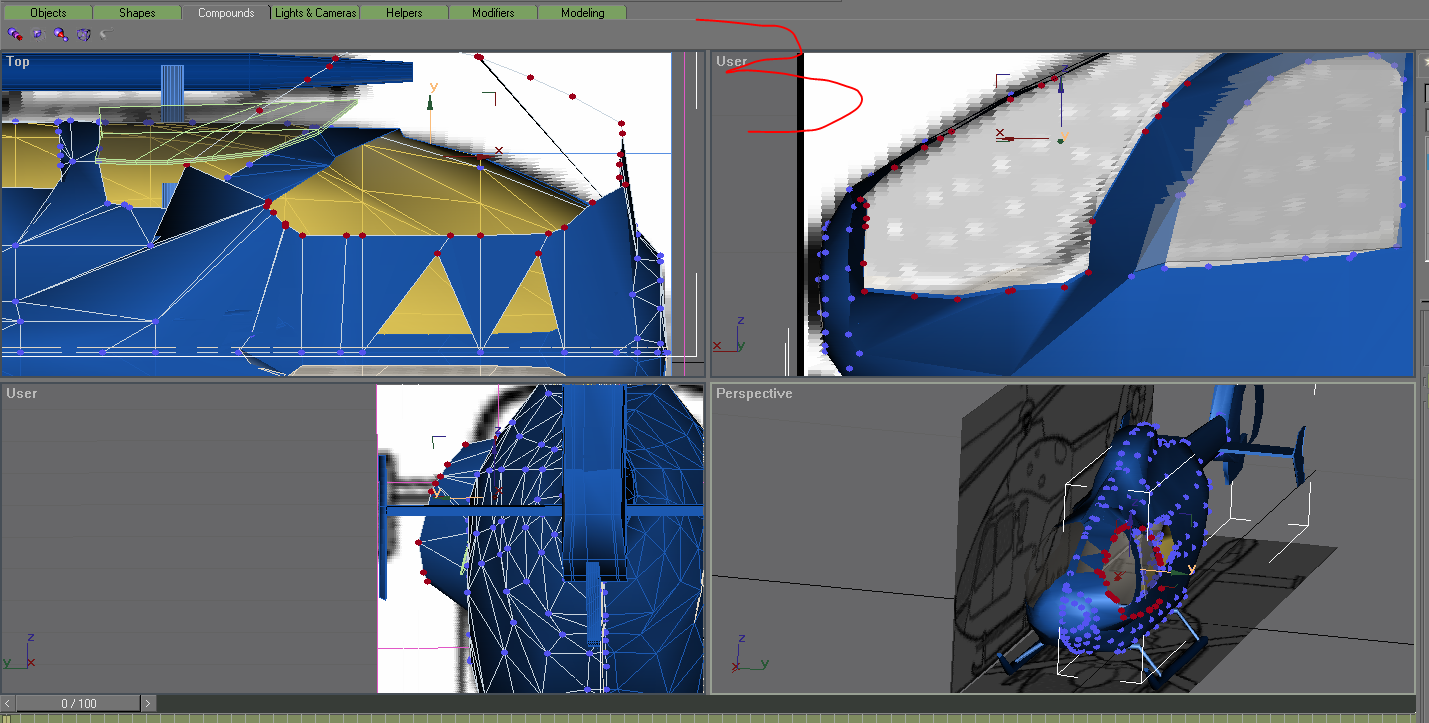Screen dimensions: 1429x723
Task: Select the Compounds tab
Action: (226, 13)
